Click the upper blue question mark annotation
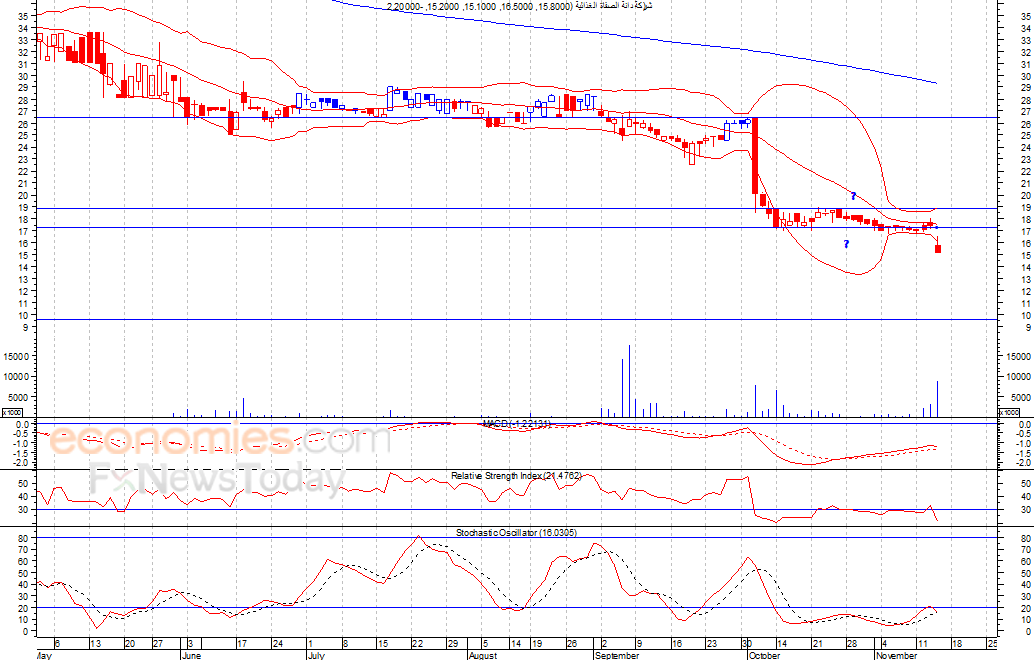This screenshot has width=1034, height=660. pos(853,196)
